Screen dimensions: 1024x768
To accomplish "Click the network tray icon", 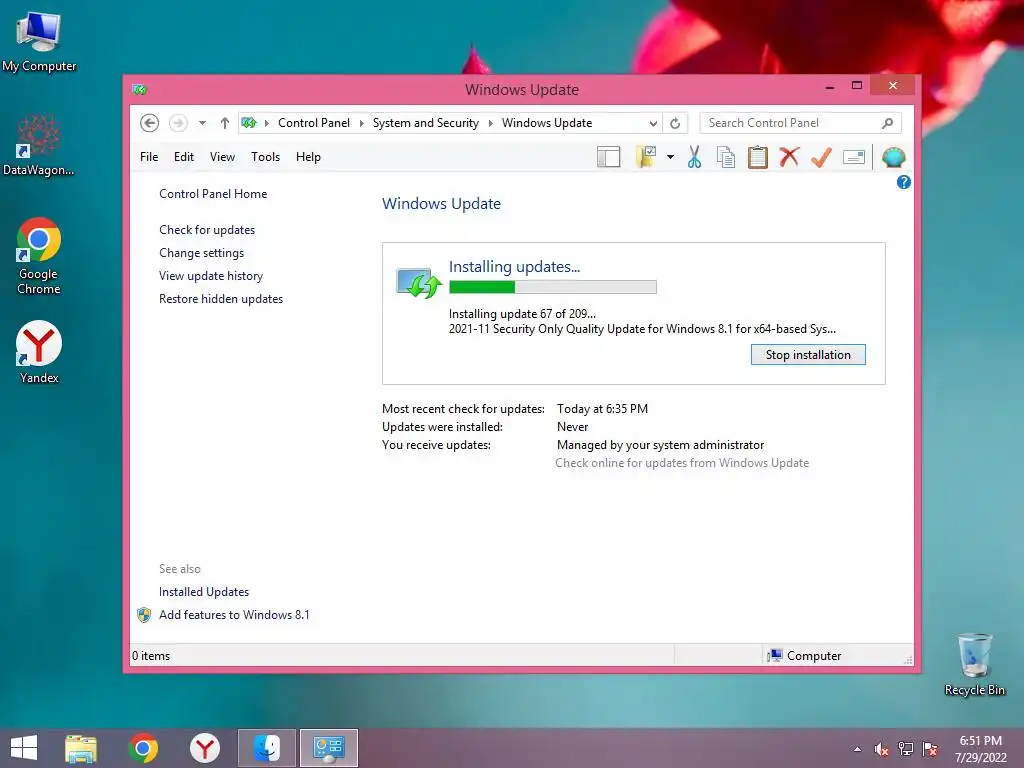I will click(906, 749).
